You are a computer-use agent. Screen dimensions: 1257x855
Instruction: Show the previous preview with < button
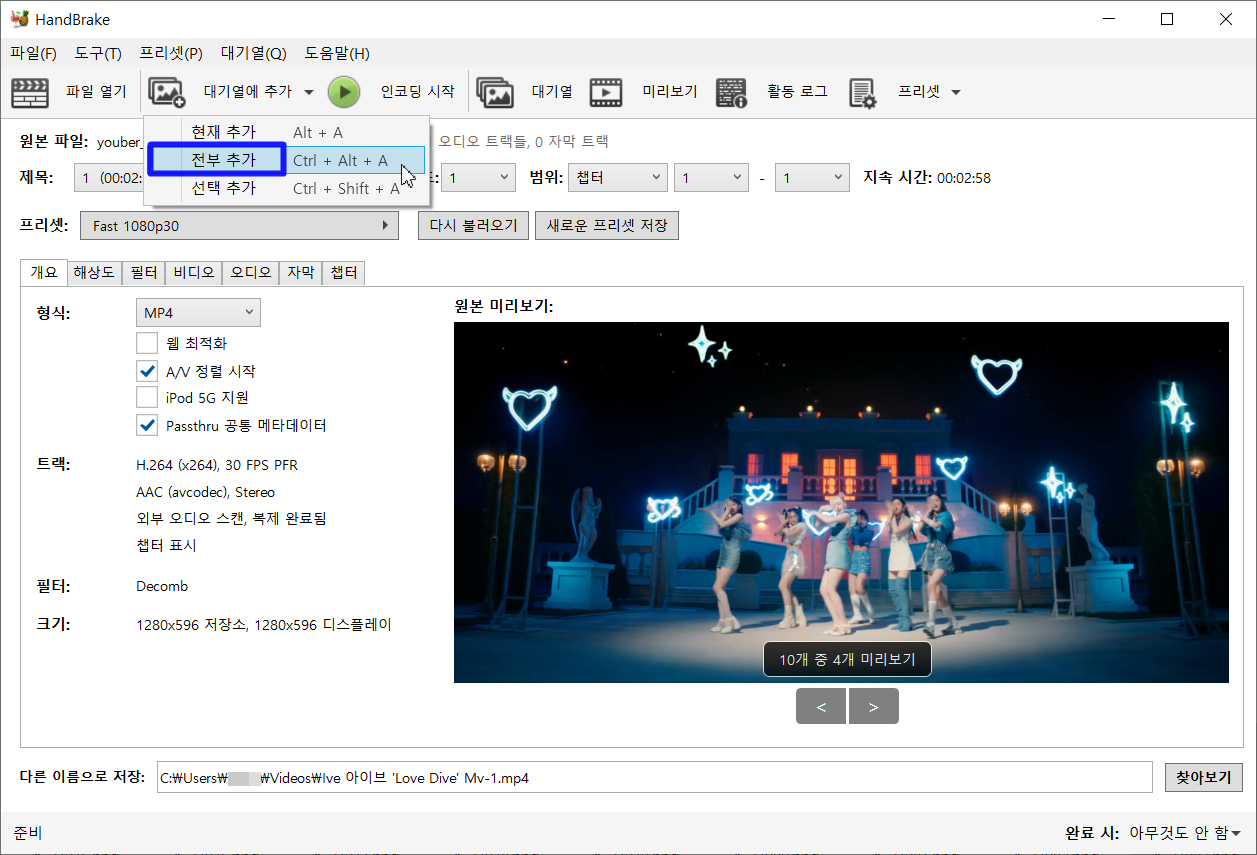coord(821,707)
